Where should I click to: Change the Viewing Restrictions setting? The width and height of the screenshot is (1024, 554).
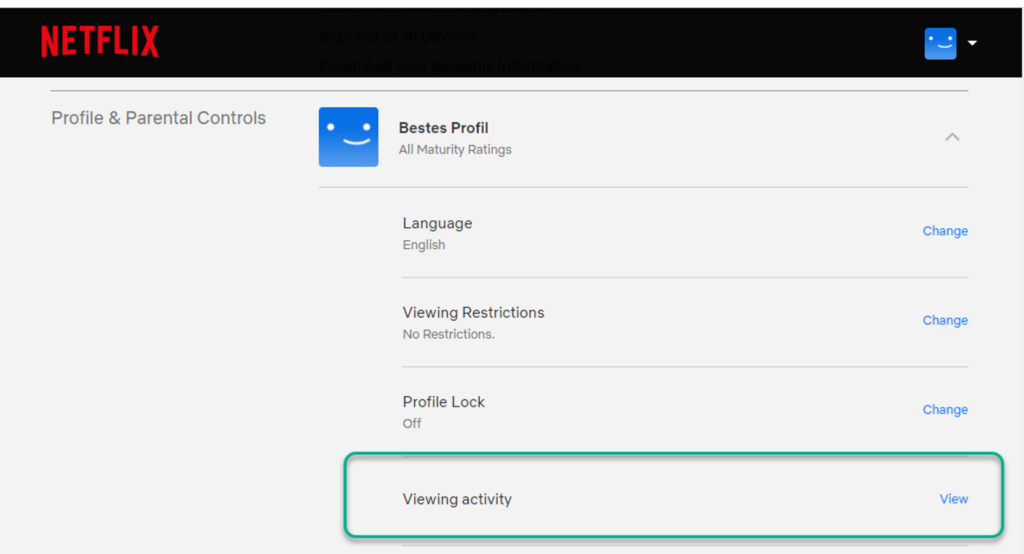click(945, 320)
